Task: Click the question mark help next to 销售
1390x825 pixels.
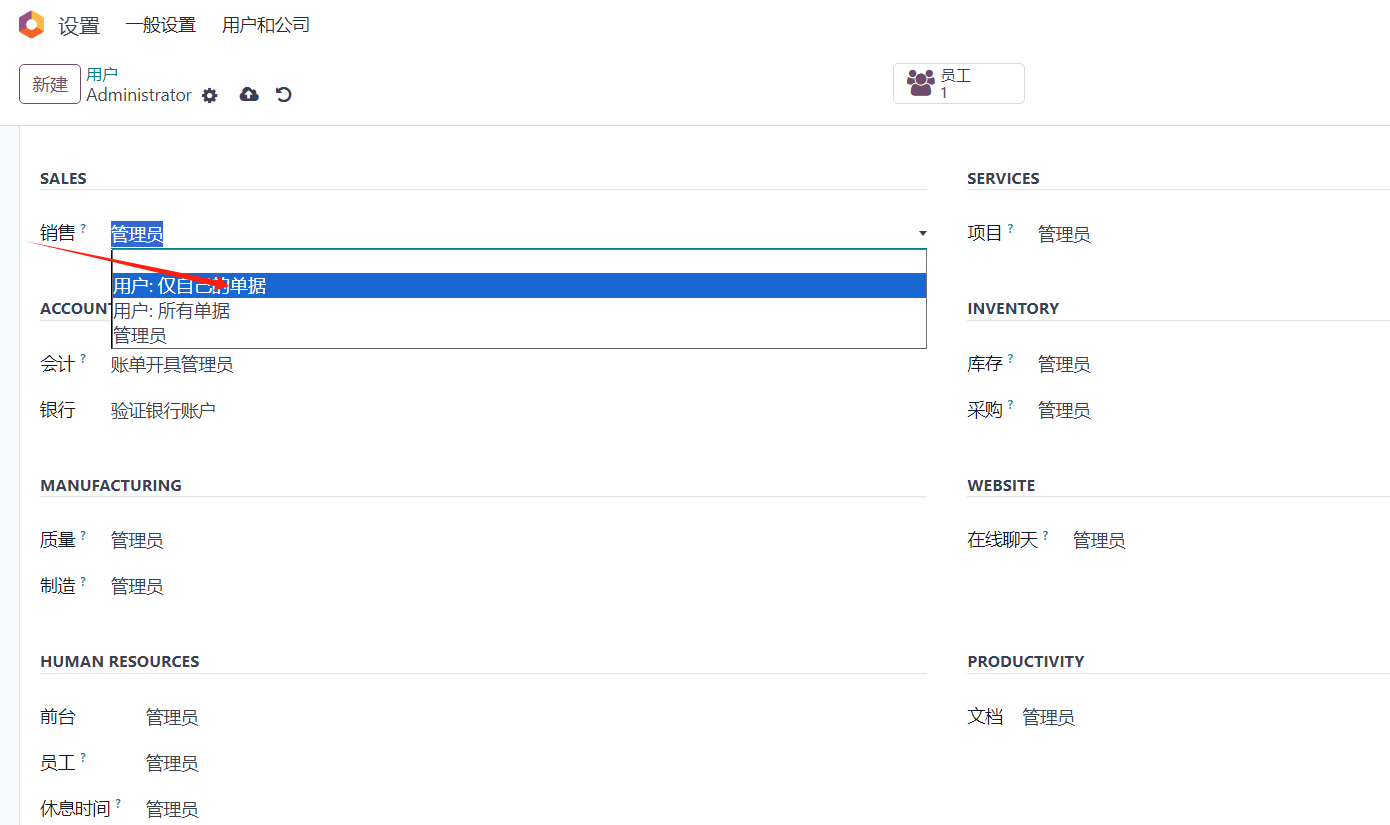Action: click(x=83, y=228)
